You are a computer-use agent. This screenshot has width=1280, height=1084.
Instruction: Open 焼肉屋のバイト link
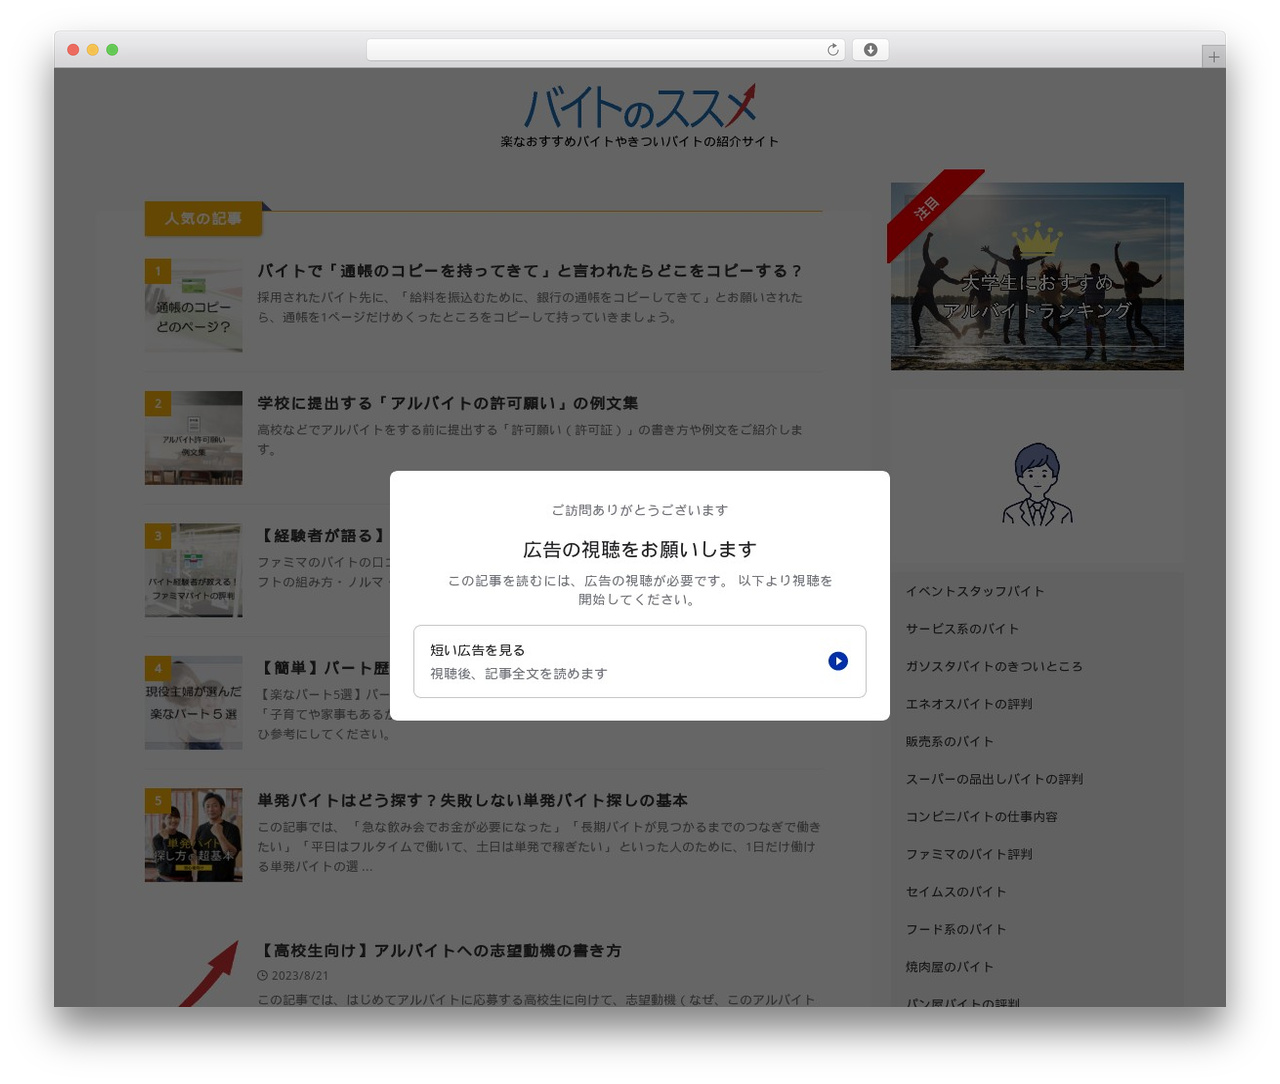coord(950,966)
